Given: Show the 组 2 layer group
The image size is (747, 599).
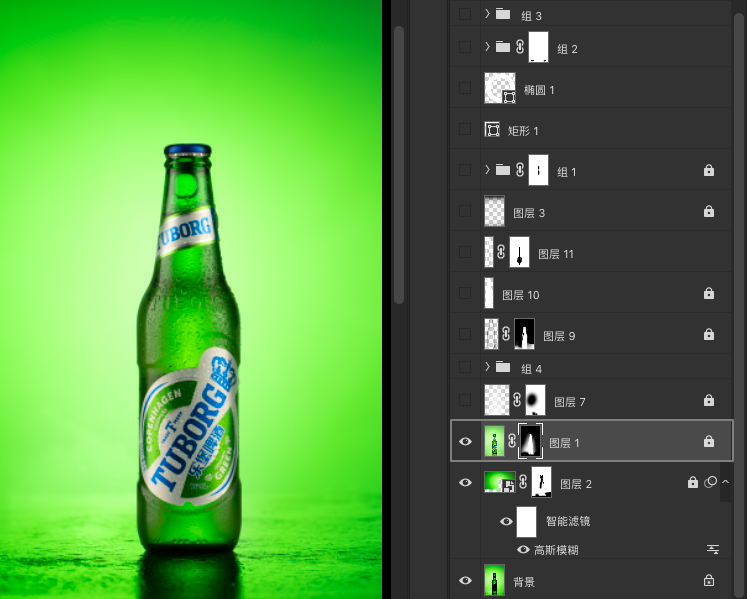Looking at the screenshot, I should point(465,47).
